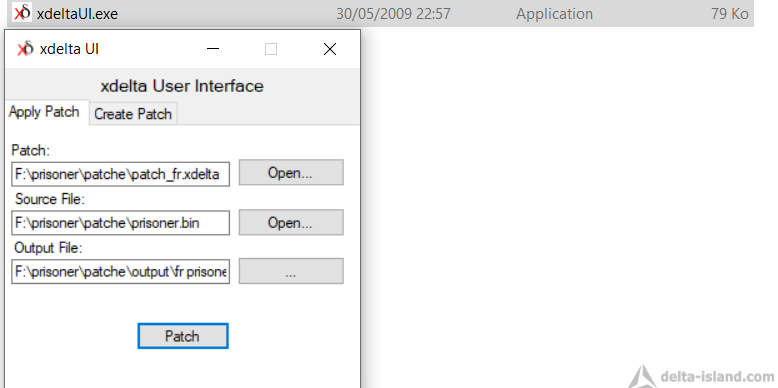Viewport: 778px width, 388px height.
Task: Click the Output File: label
Action: 48,248
